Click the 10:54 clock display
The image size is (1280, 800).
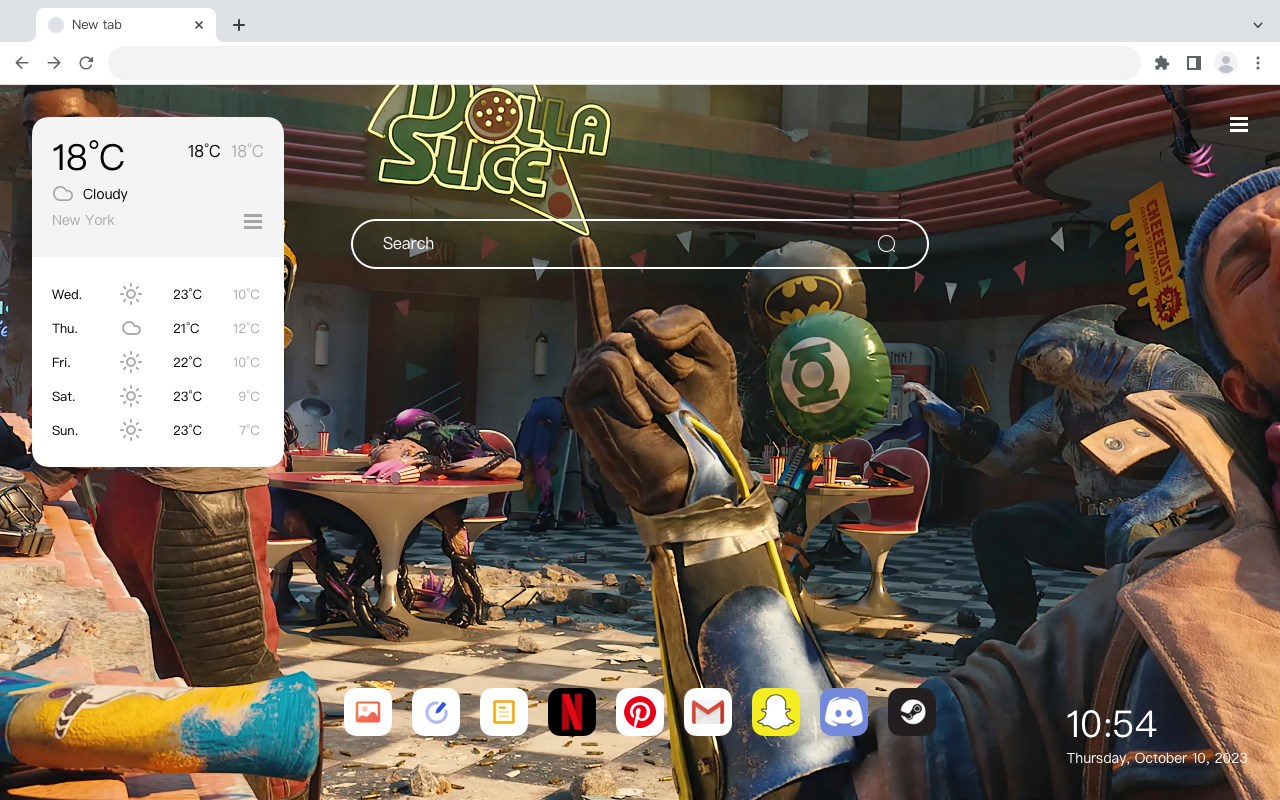(x=1111, y=724)
